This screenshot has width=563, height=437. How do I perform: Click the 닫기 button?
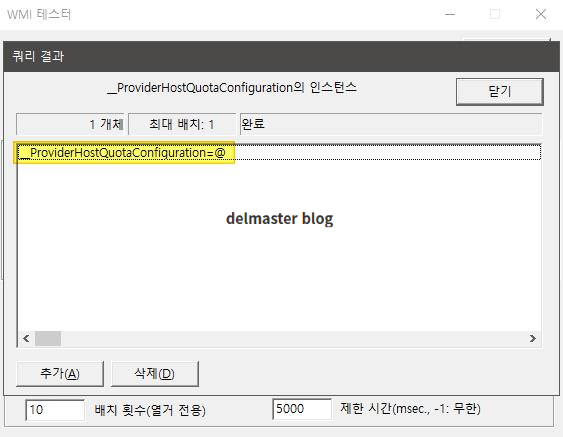pos(499,92)
